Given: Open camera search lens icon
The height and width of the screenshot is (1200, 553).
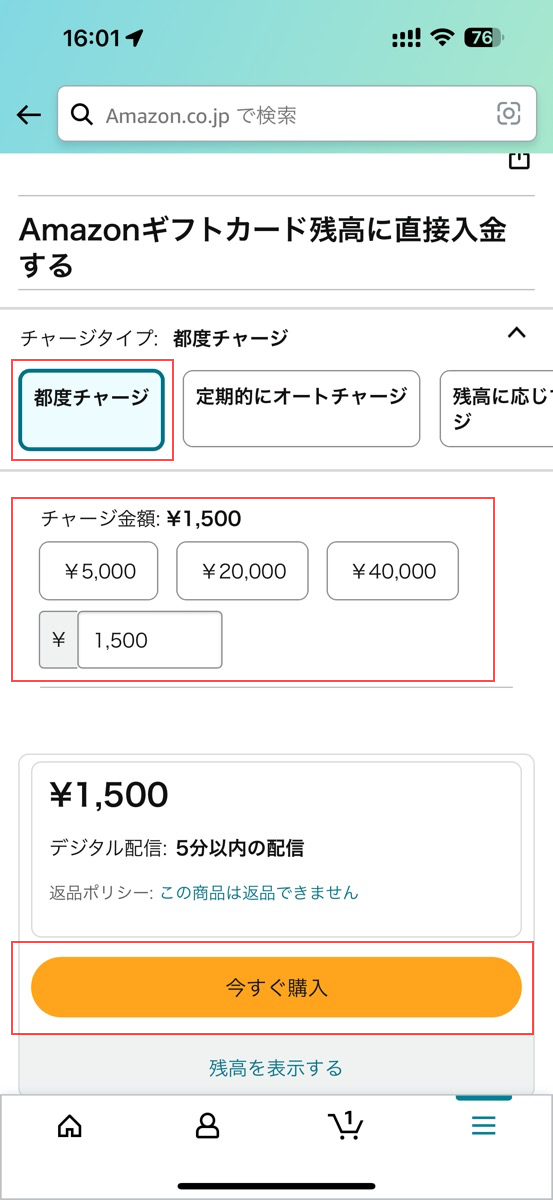Looking at the screenshot, I should (509, 114).
